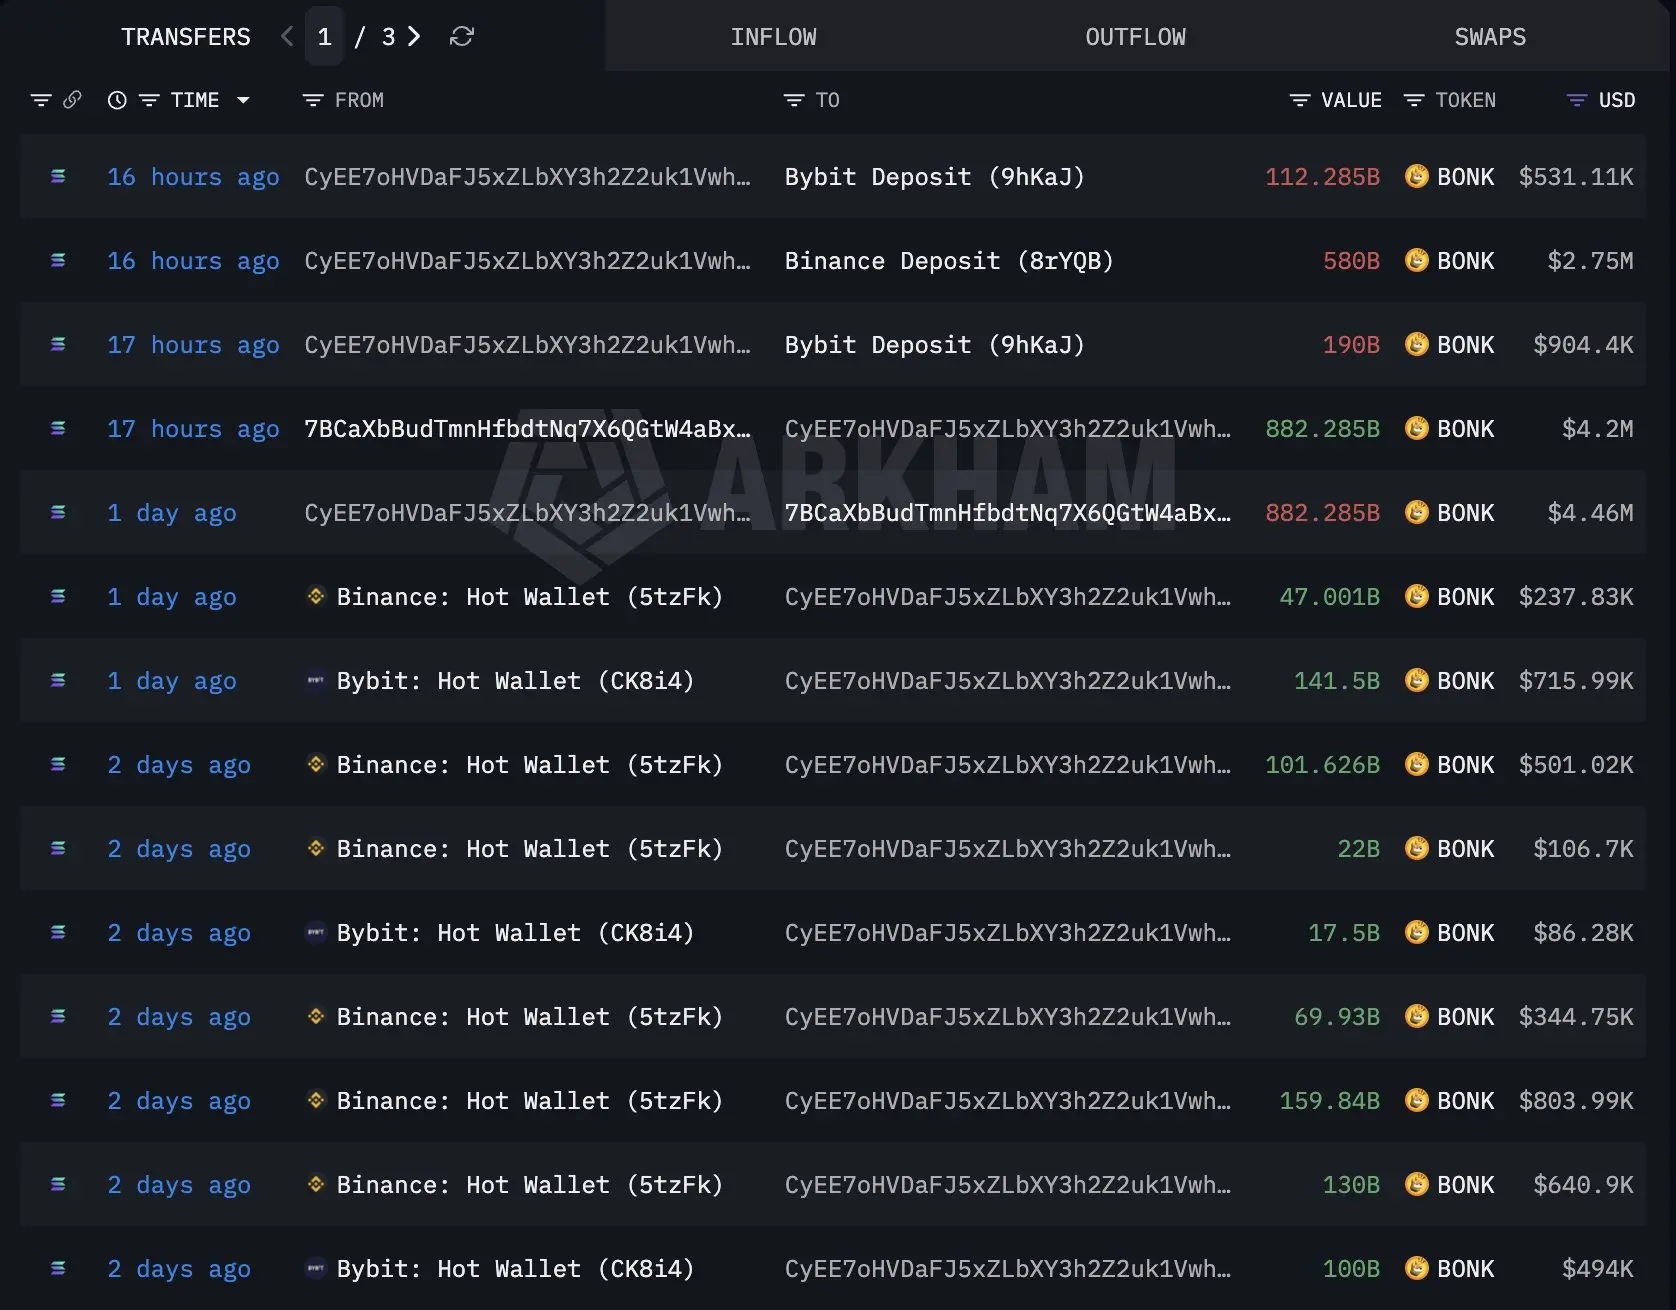Open 7BCaXb sender address on $4.2M row
Image resolution: width=1676 pixels, height=1310 pixels.
pyautogui.click(x=527, y=429)
